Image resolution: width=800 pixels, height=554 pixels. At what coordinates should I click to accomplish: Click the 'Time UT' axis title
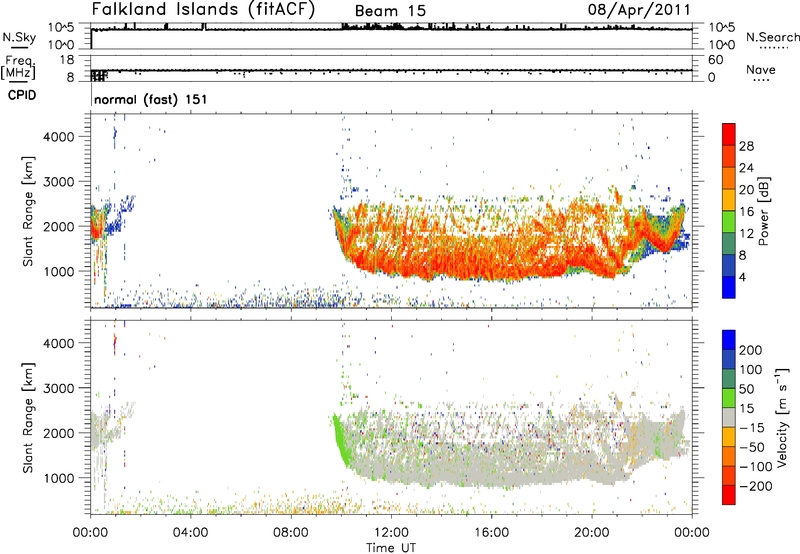pos(391,547)
